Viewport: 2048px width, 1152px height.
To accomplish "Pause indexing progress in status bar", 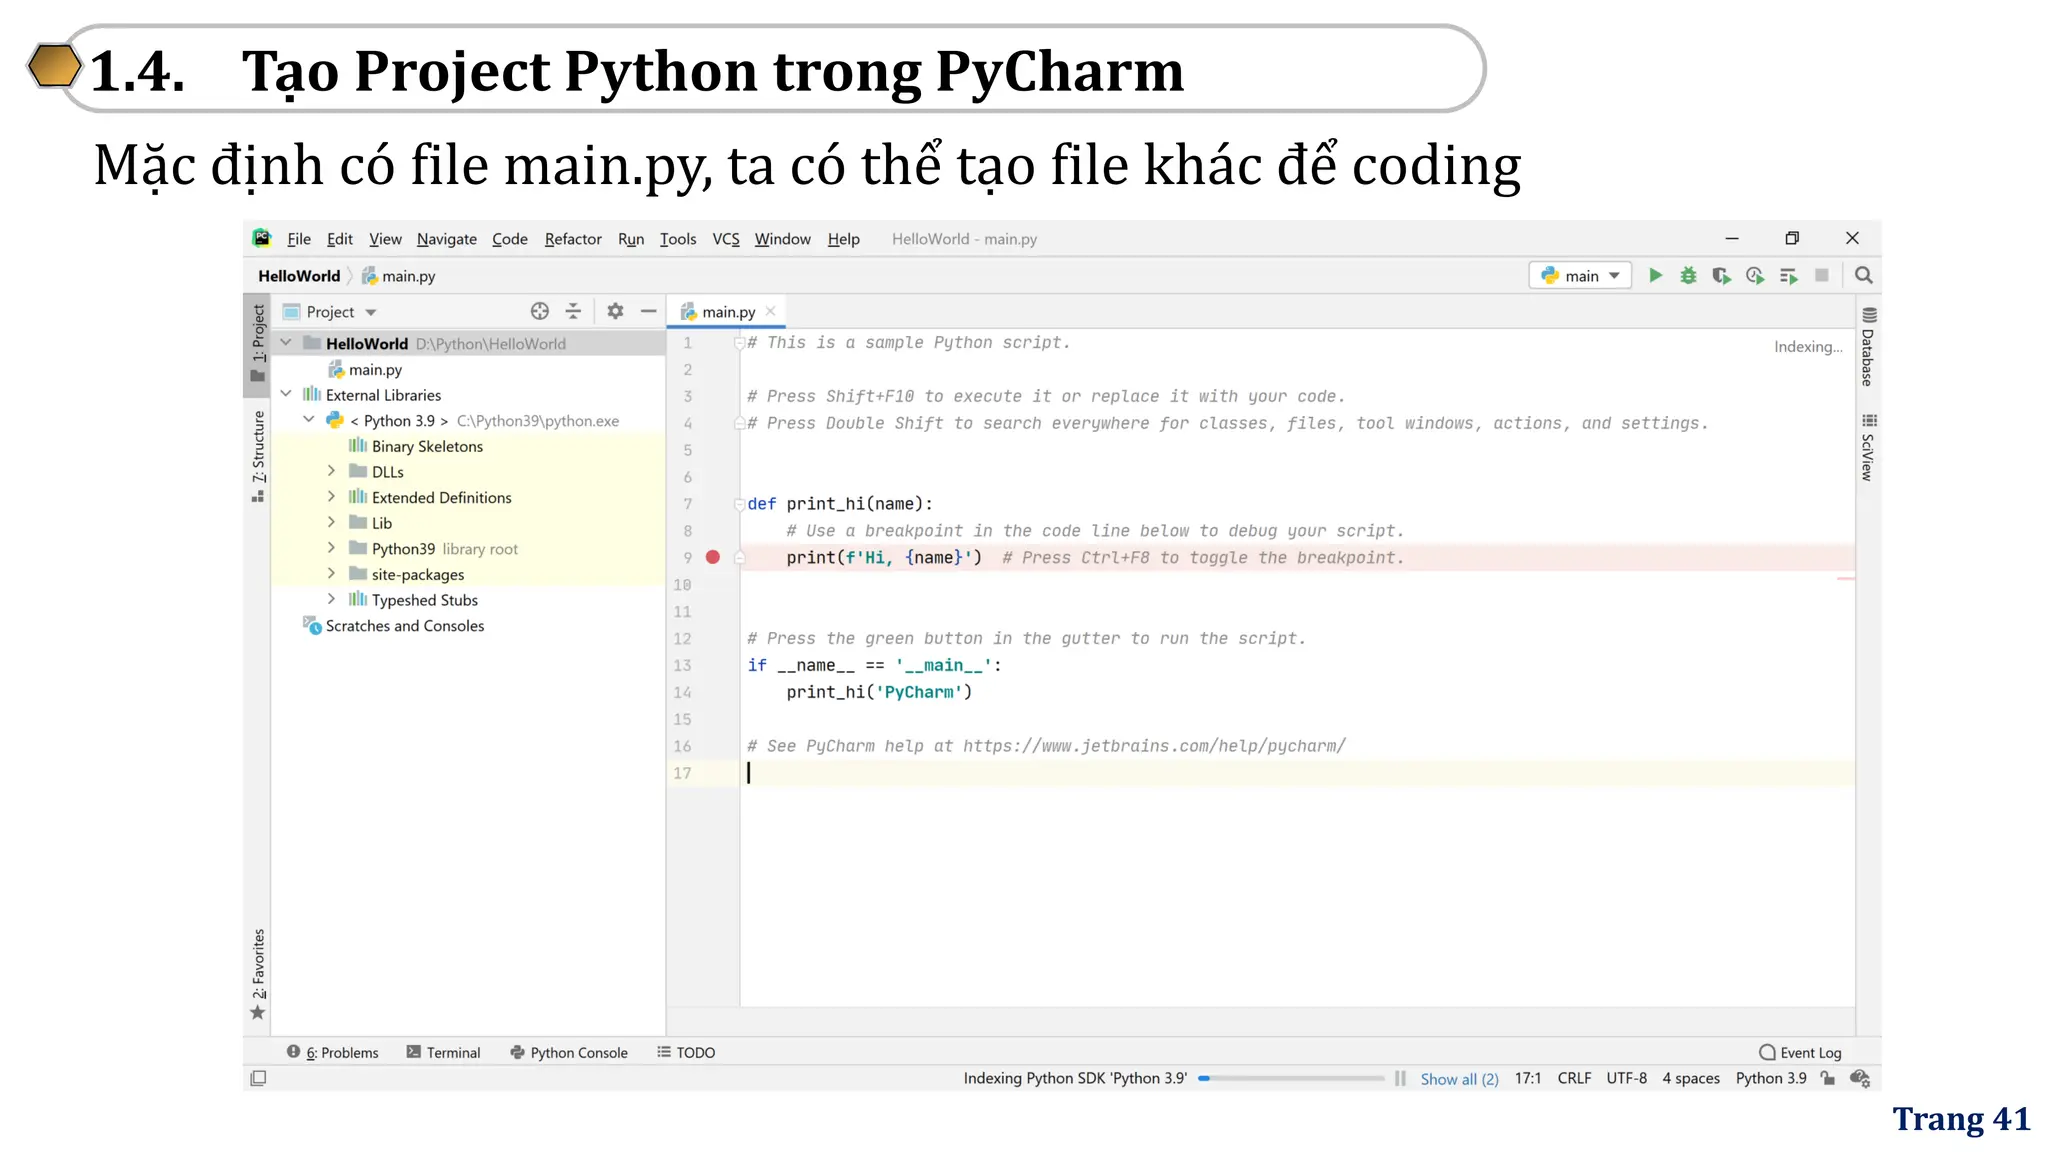I will 1400,1078.
